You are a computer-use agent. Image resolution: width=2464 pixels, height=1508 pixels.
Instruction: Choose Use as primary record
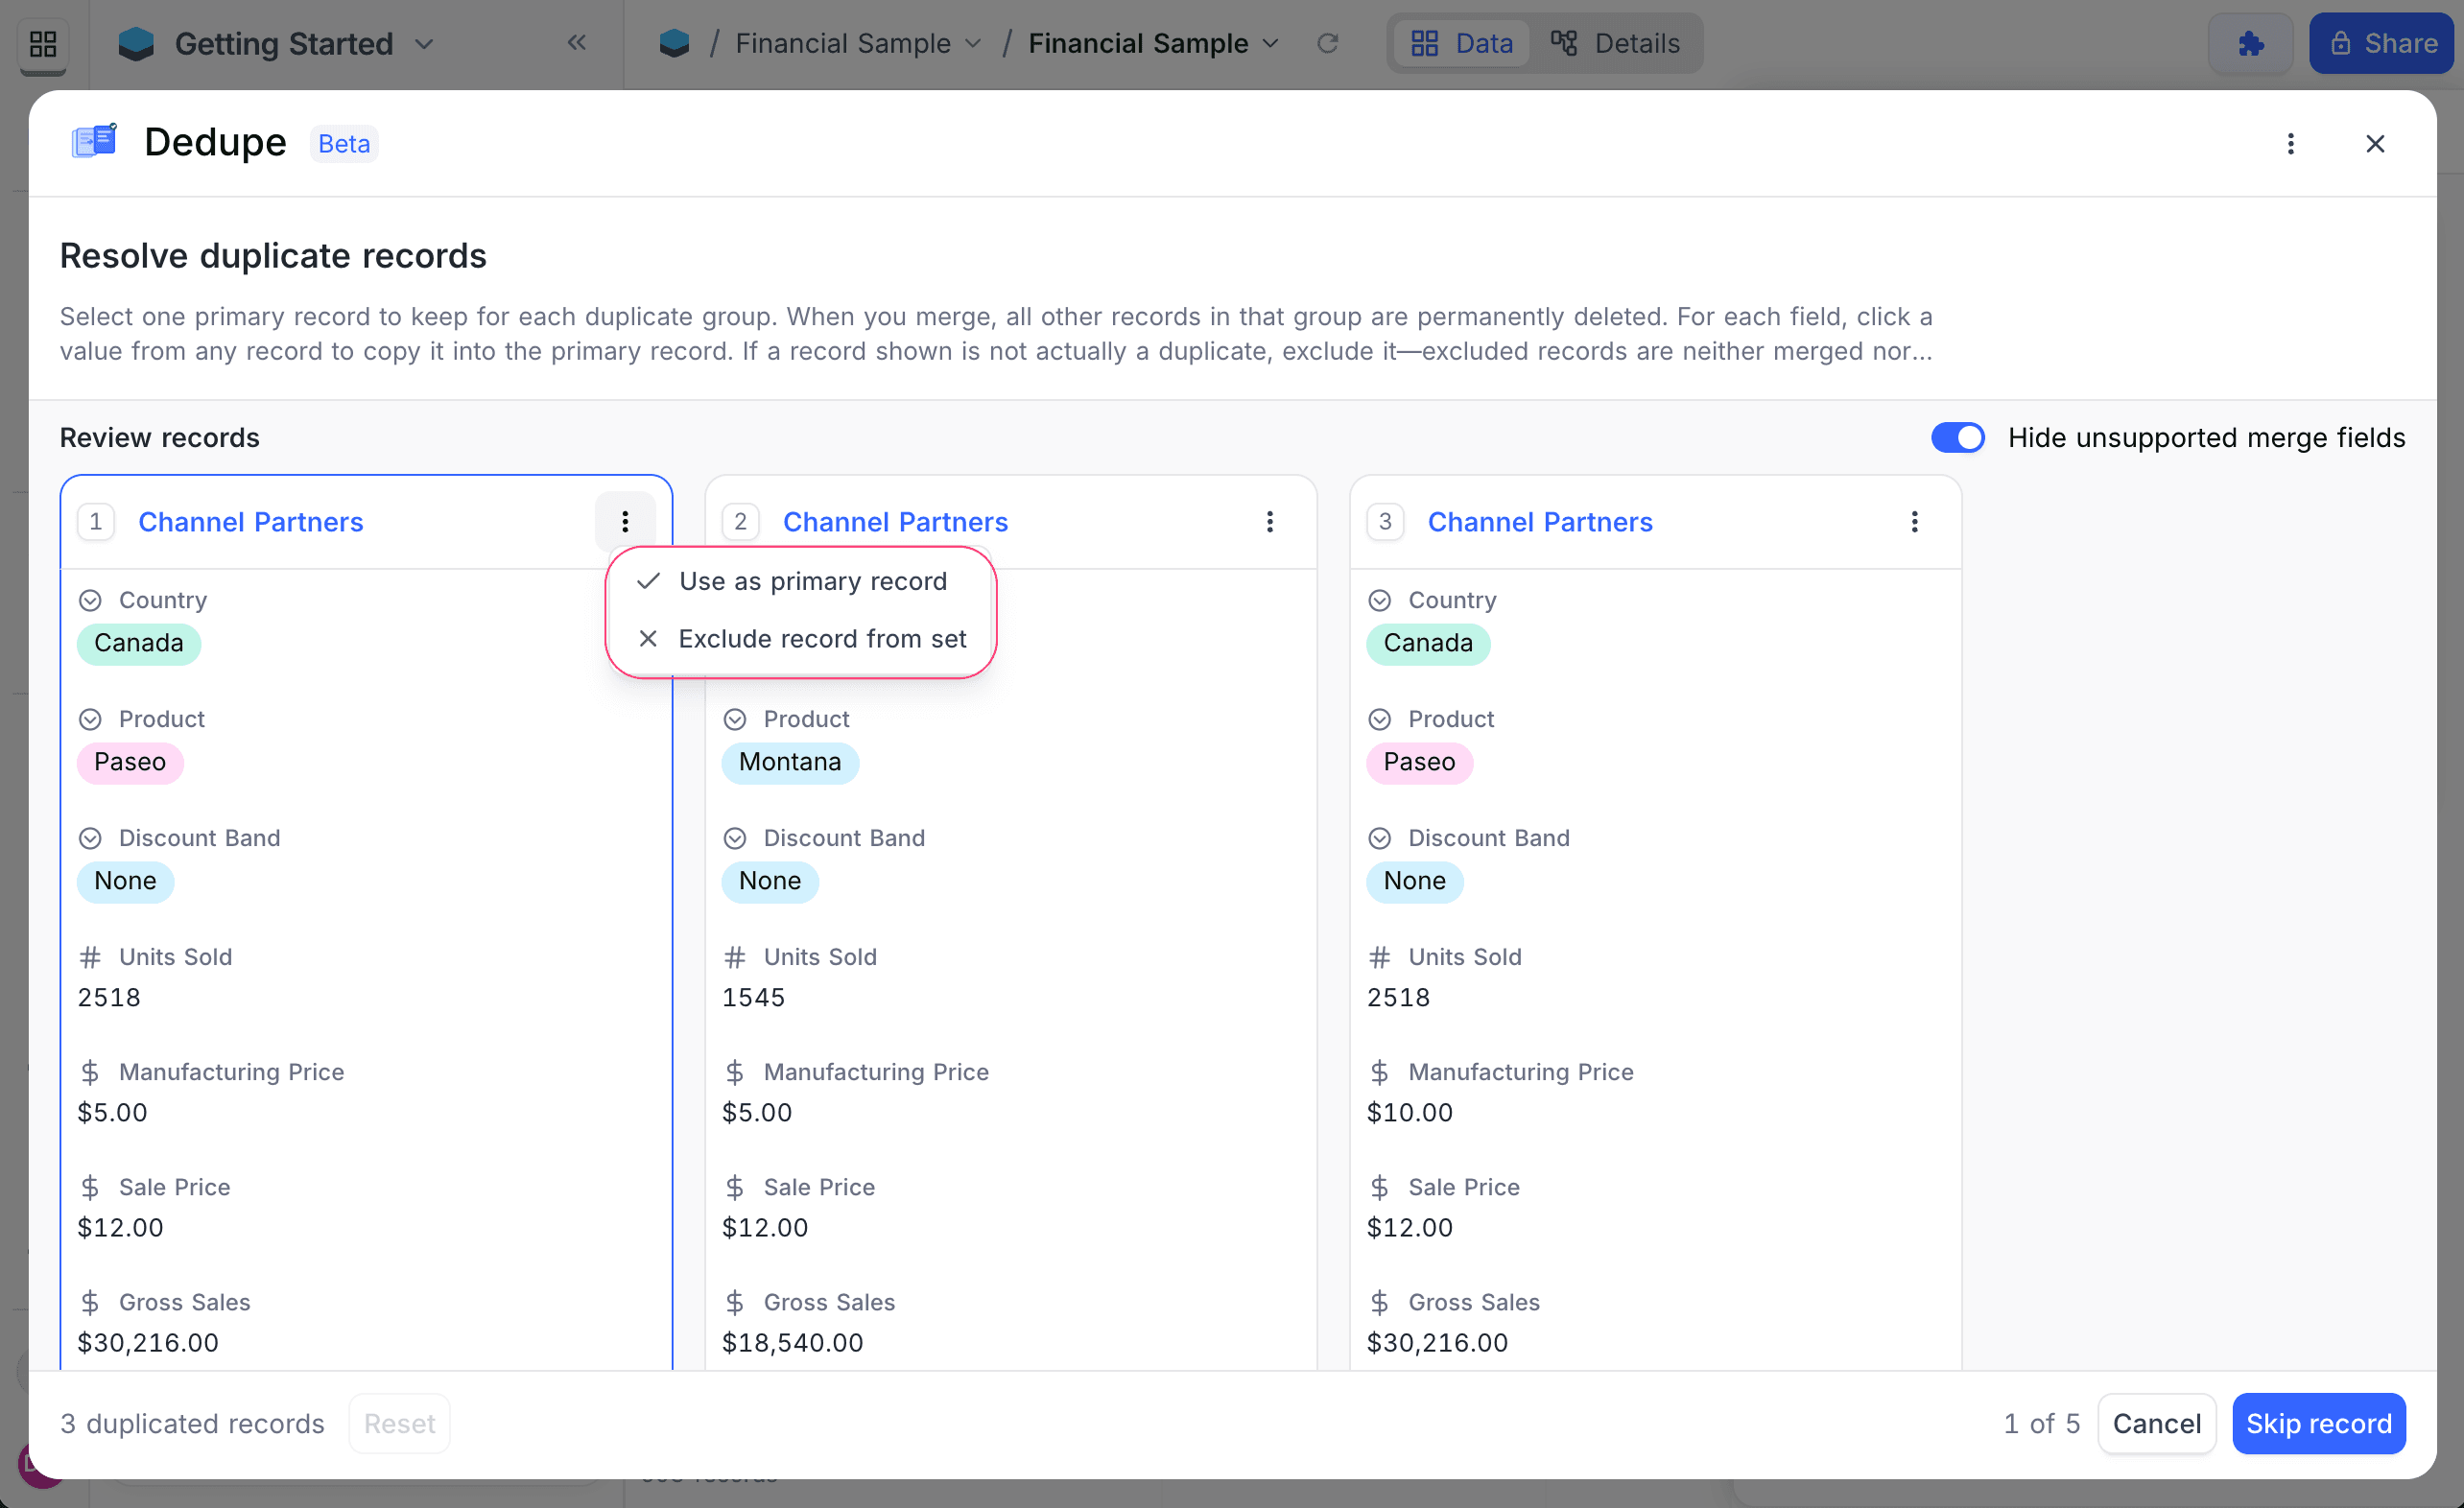[811, 581]
